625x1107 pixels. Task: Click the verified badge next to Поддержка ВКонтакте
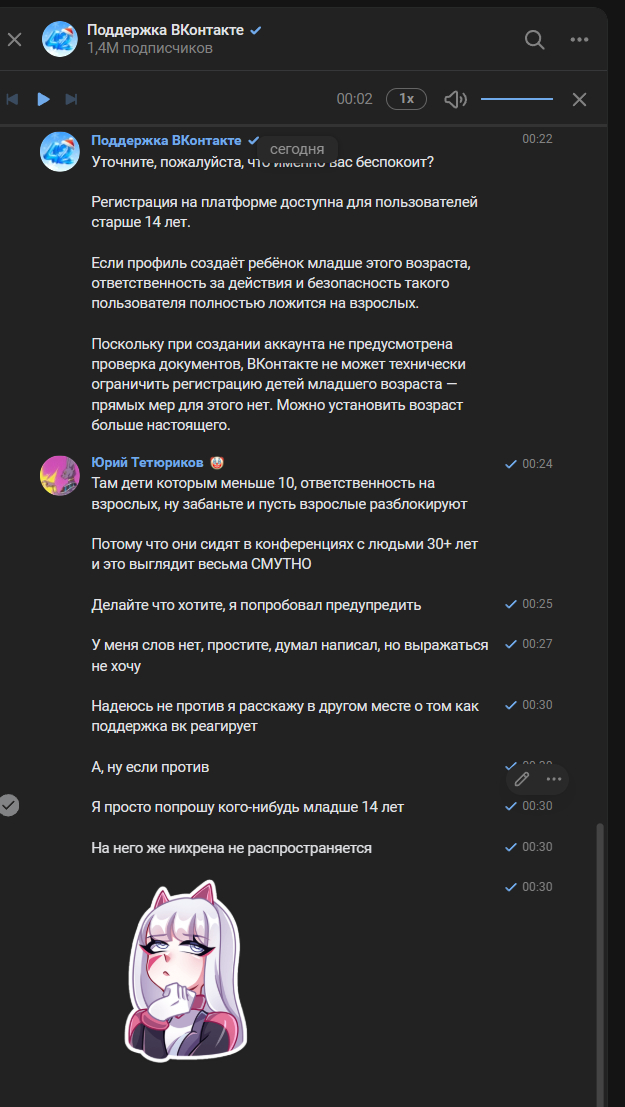[257, 30]
